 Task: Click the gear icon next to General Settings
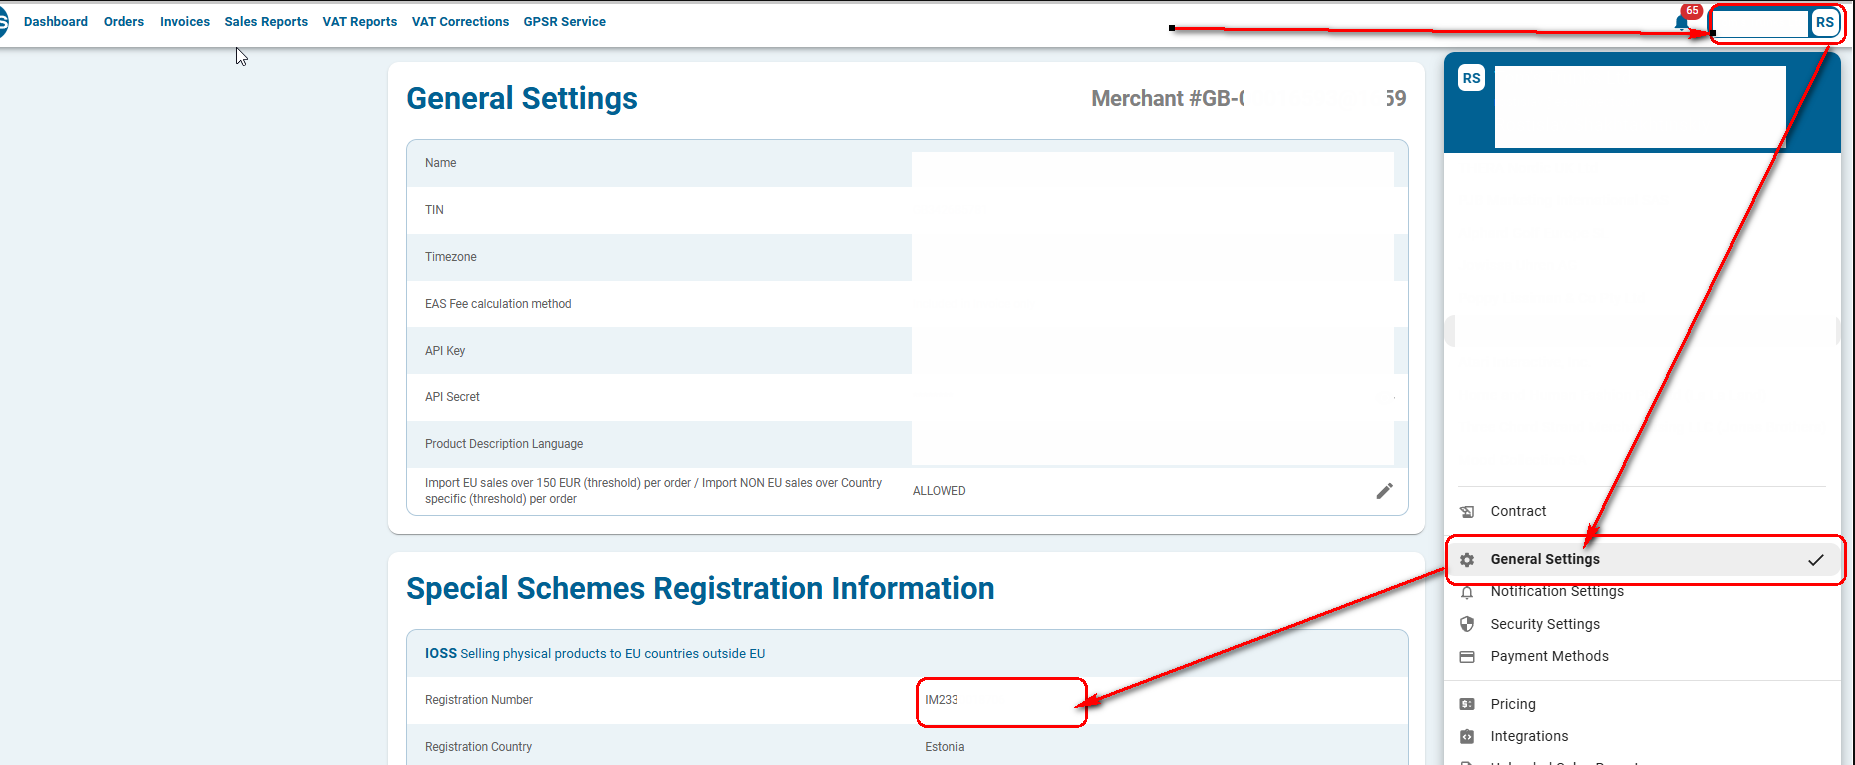1467,560
